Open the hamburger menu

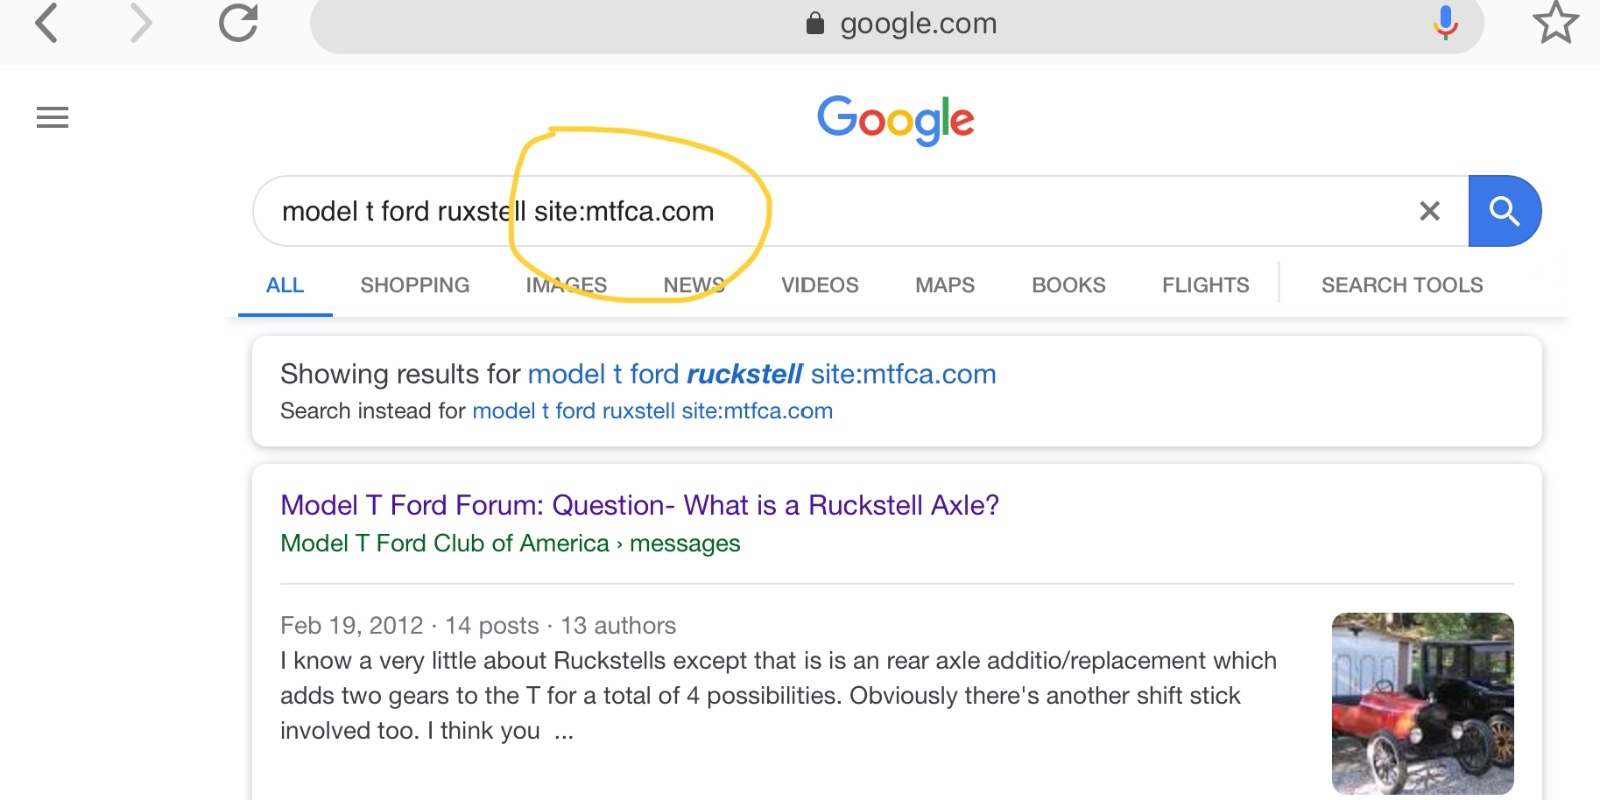[x=52, y=118]
